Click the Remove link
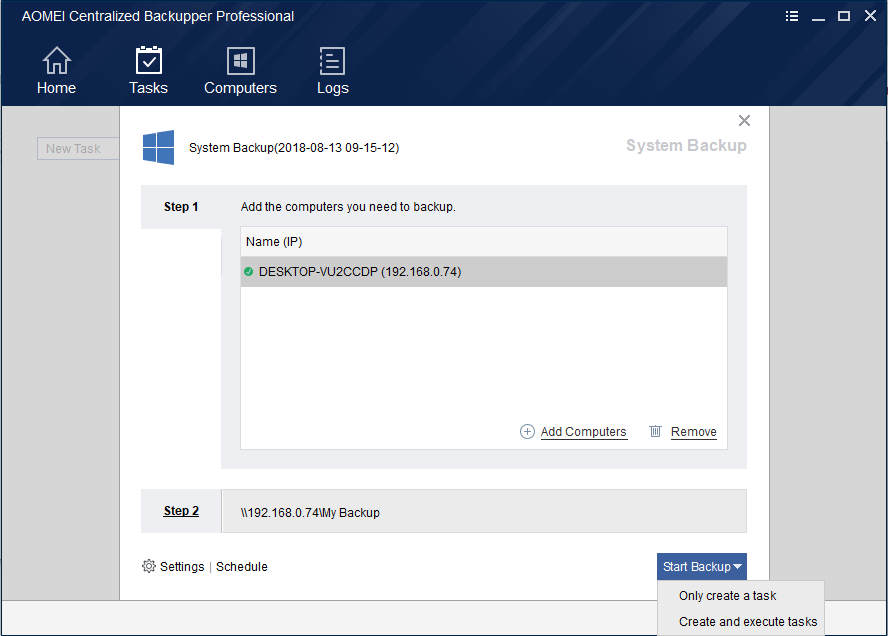Screen dimensions: 888x636 click(694, 432)
